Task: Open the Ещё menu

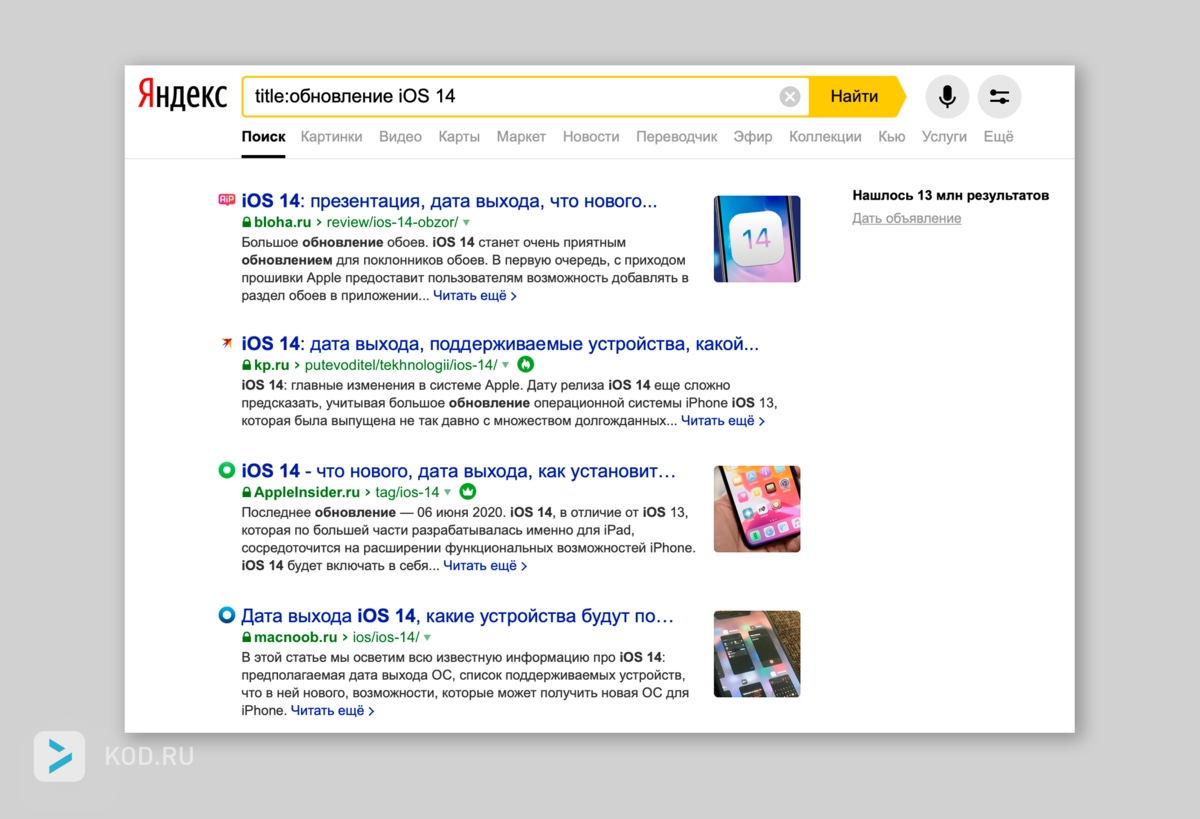Action: (998, 137)
